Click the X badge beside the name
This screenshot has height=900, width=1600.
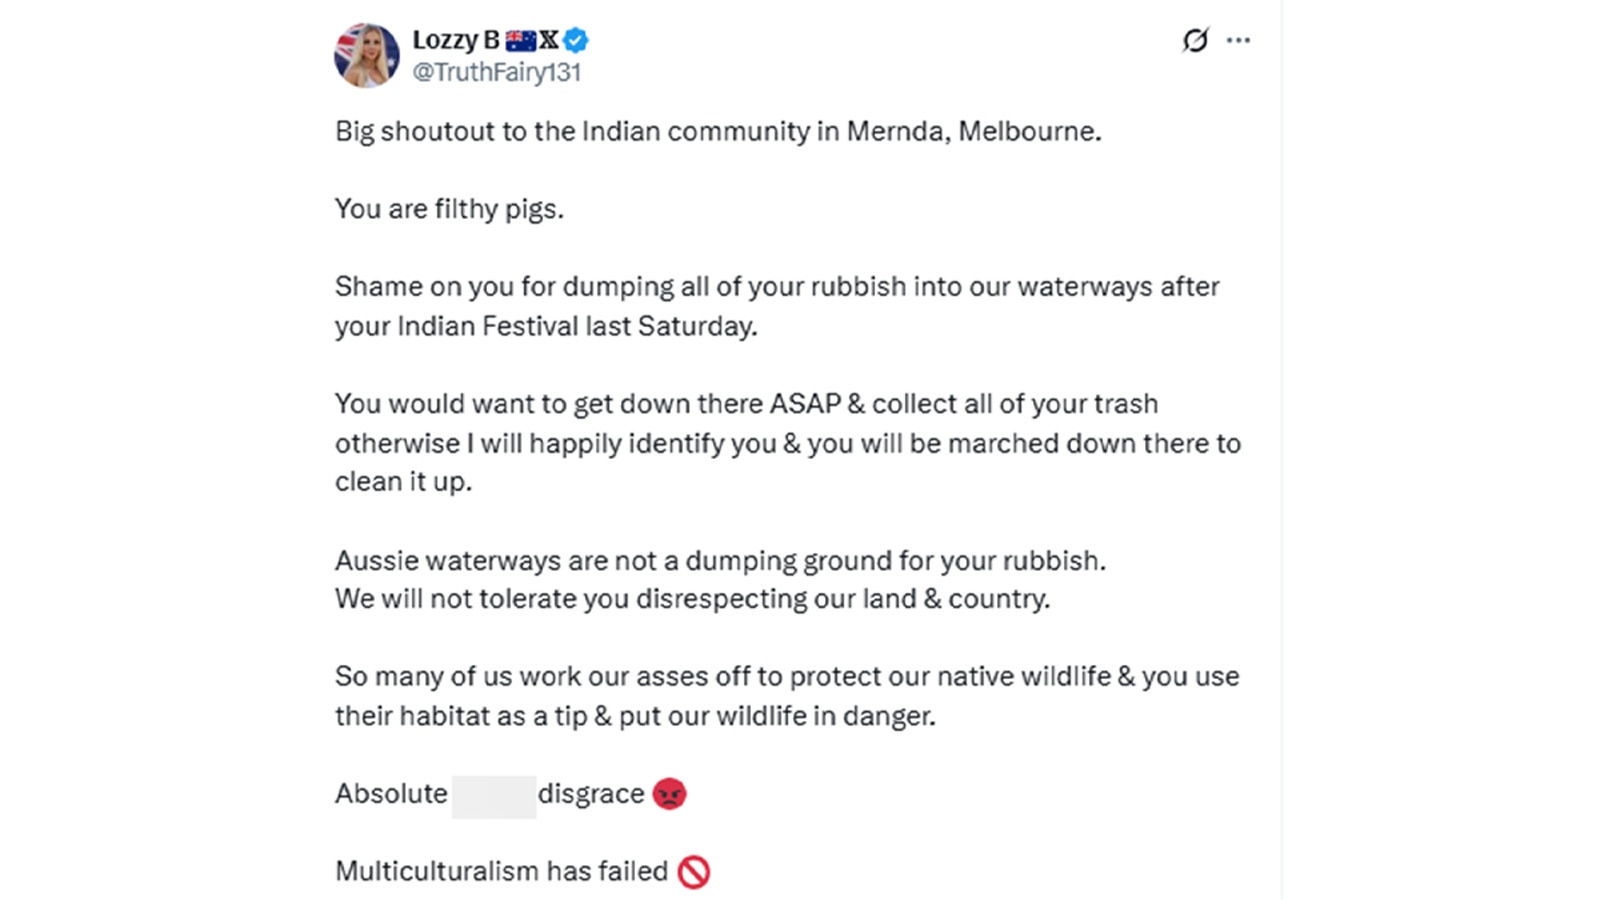pos(549,40)
